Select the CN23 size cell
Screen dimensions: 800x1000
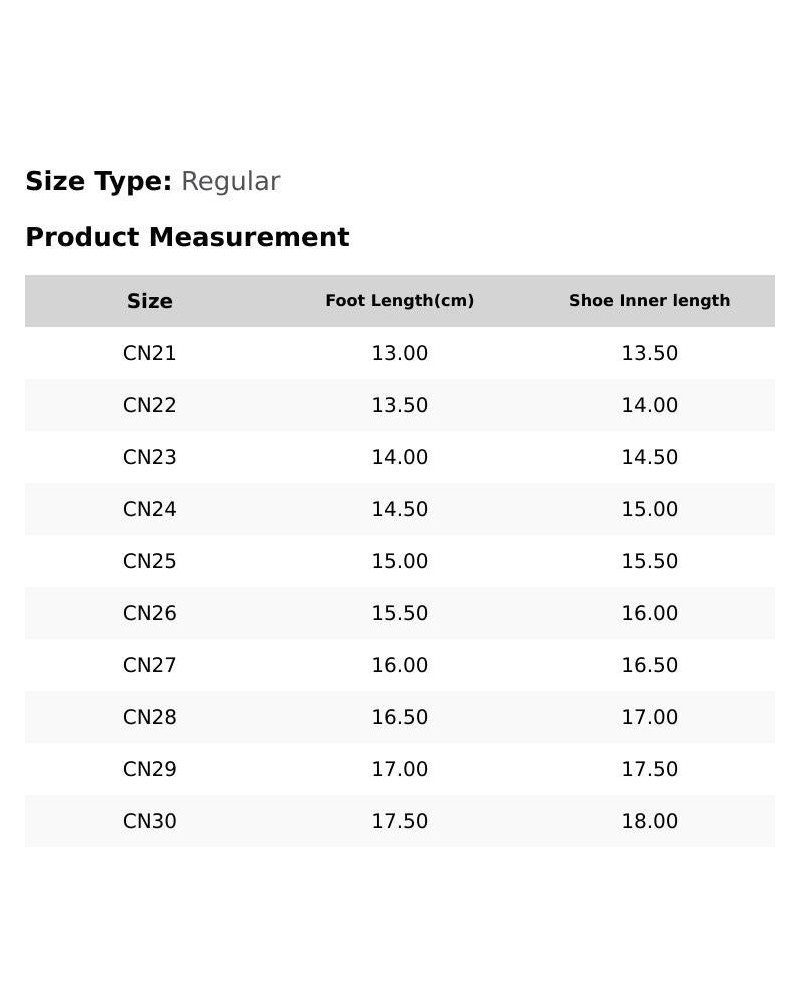click(149, 457)
